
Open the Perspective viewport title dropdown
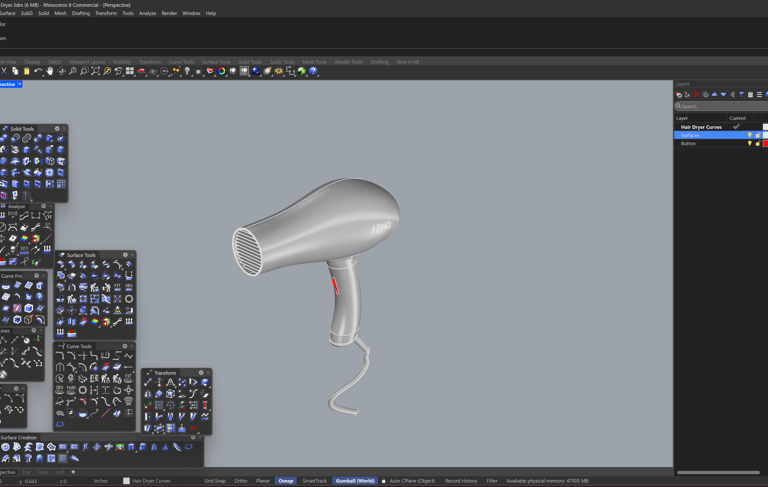point(19,84)
